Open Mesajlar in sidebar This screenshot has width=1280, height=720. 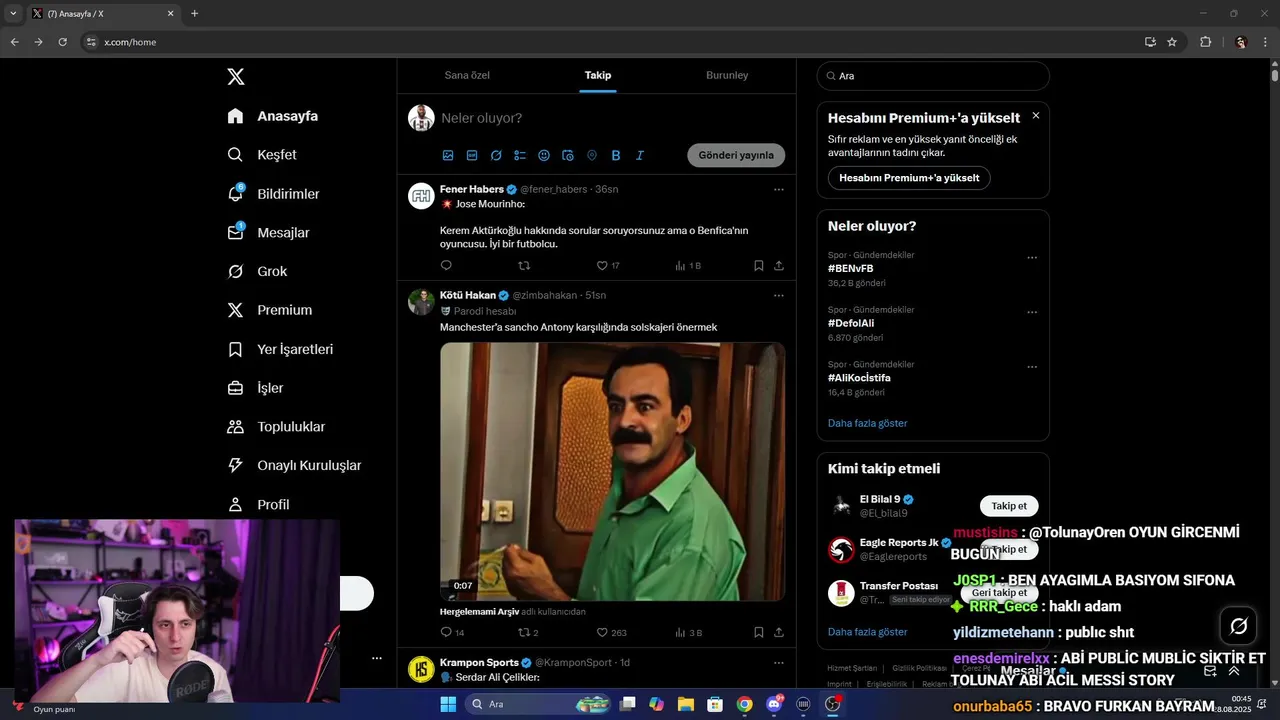pyautogui.click(x=268, y=233)
